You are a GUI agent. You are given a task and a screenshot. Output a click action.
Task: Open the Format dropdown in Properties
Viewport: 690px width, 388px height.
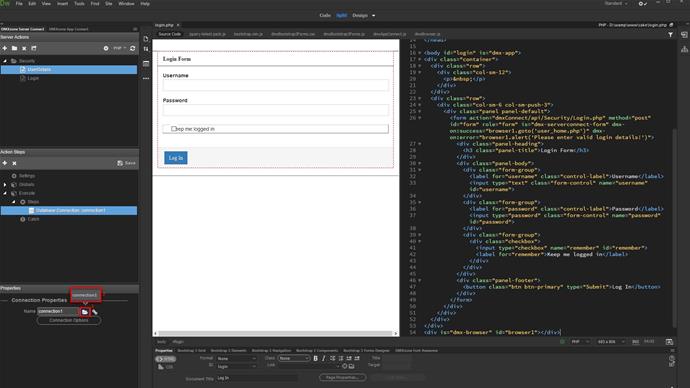point(237,359)
